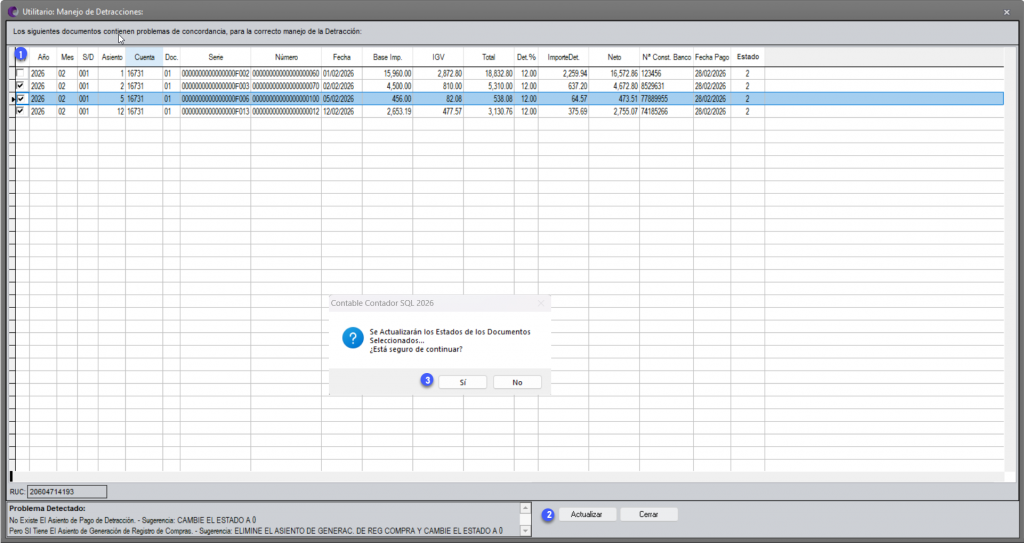The height and width of the screenshot is (543, 1024).
Task: Click the Nº Const. Banco column header
Action: 666,57
